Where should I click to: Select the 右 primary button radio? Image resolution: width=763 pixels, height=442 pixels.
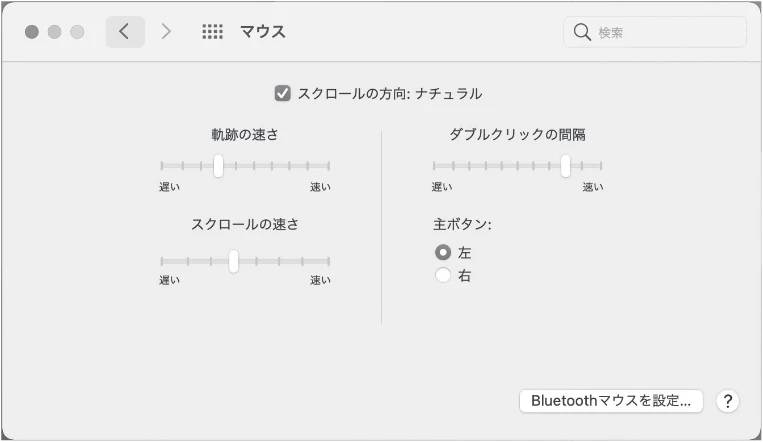point(442,275)
